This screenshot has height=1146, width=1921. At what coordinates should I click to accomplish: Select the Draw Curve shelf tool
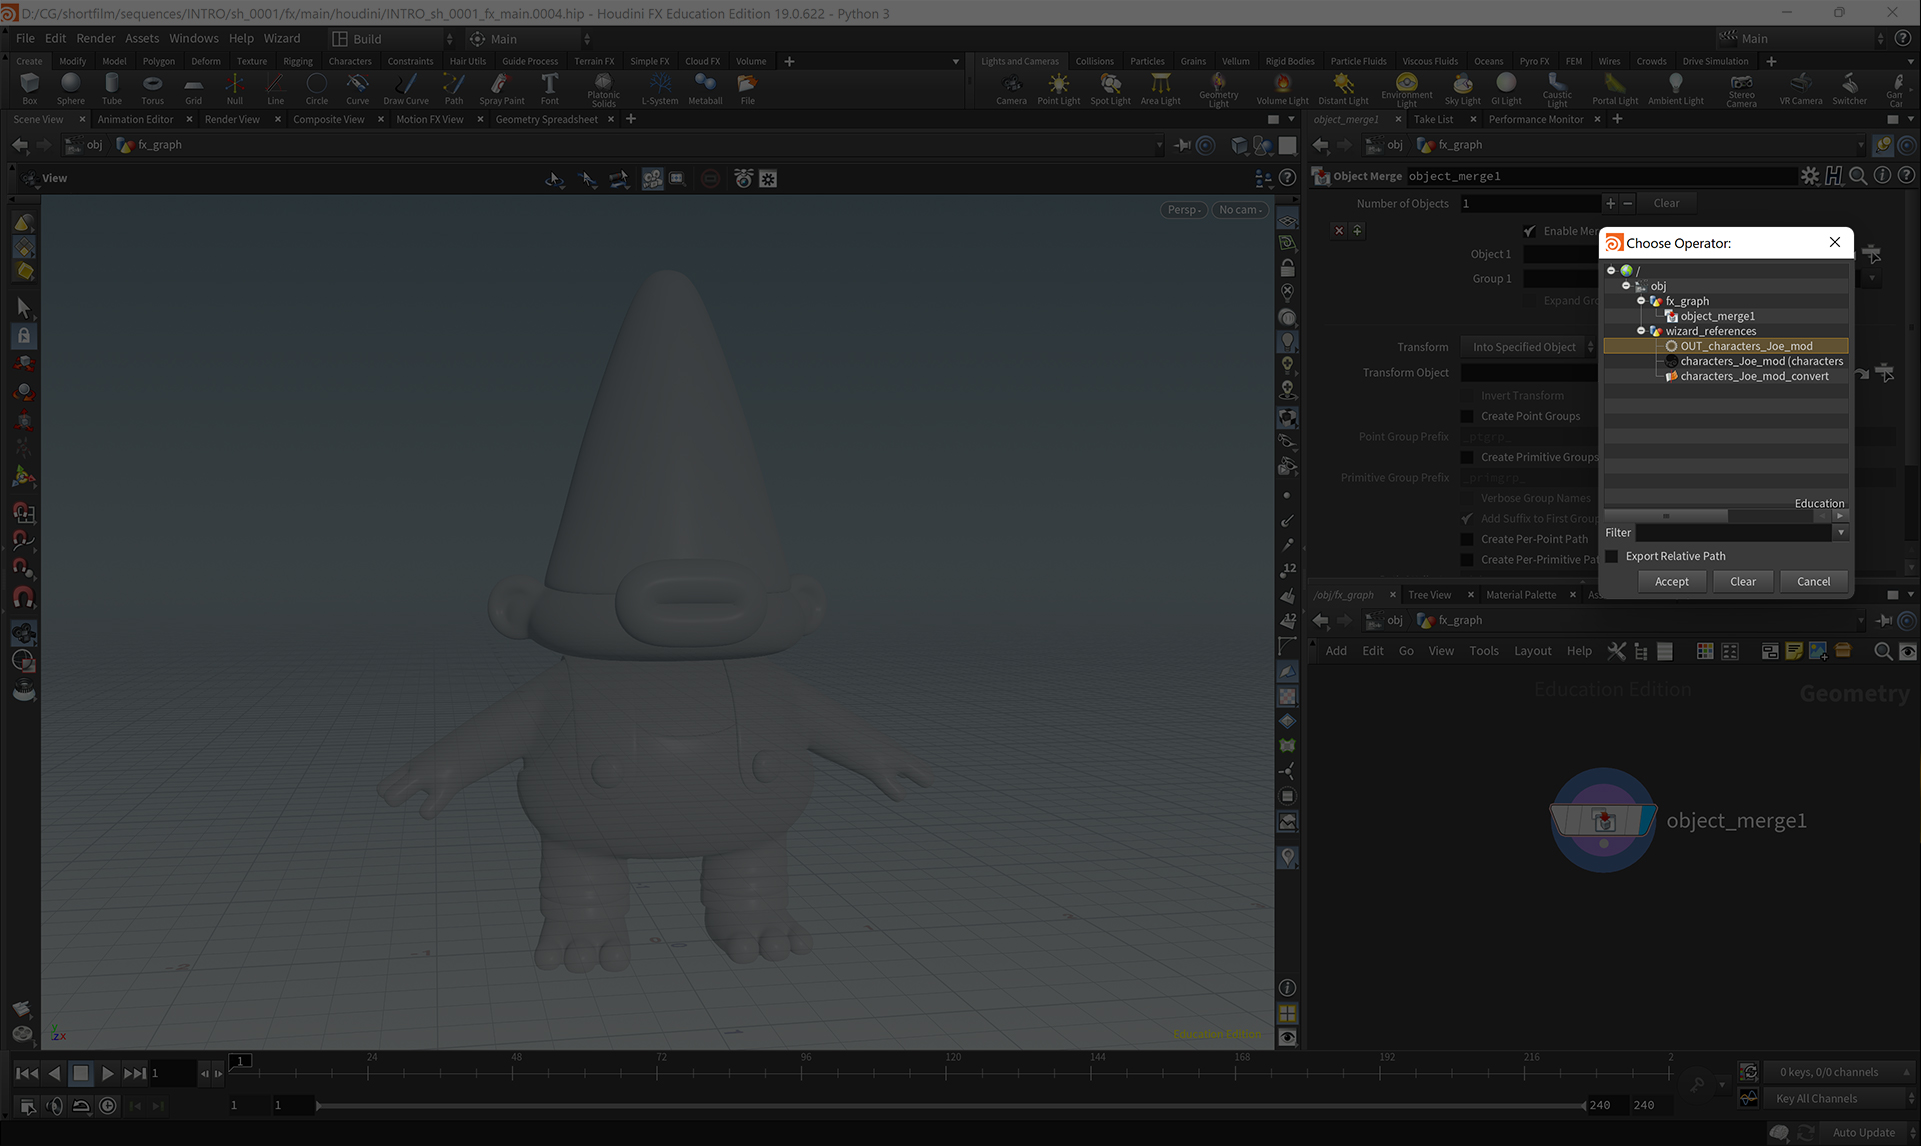[x=406, y=88]
